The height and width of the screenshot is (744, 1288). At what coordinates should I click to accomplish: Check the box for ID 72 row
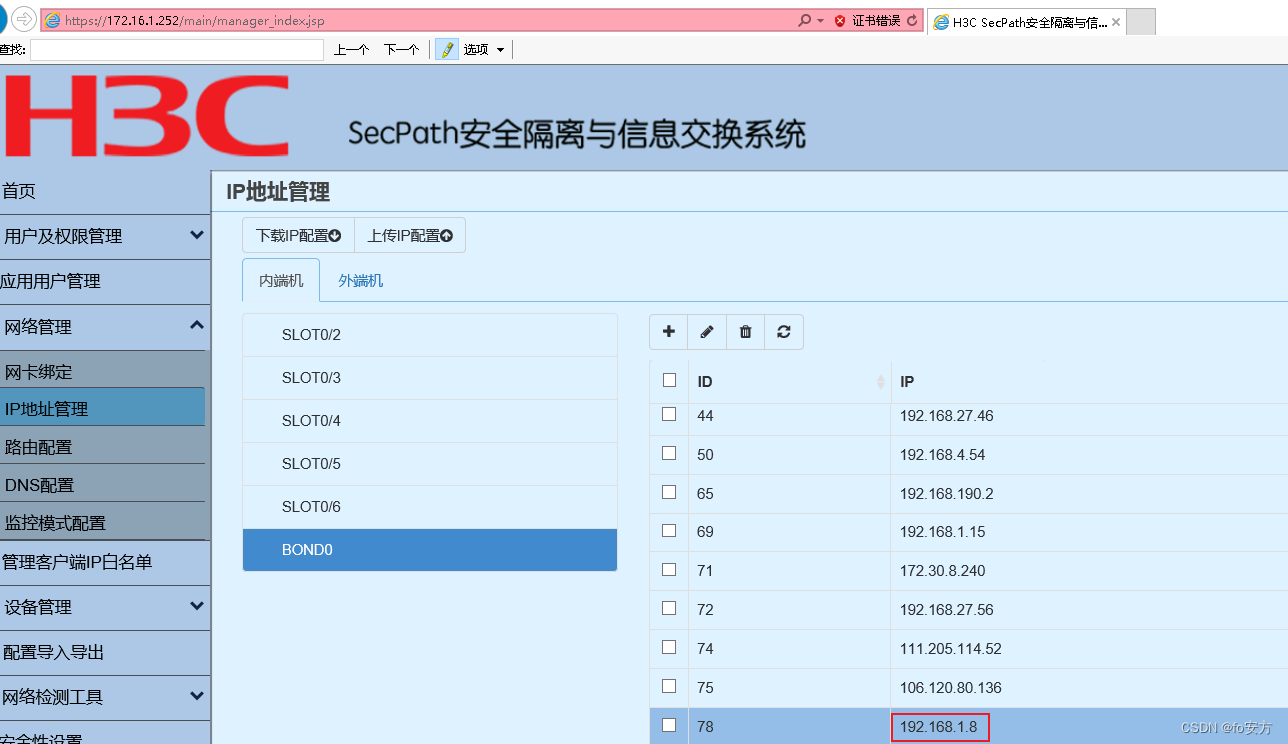click(669, 608)
